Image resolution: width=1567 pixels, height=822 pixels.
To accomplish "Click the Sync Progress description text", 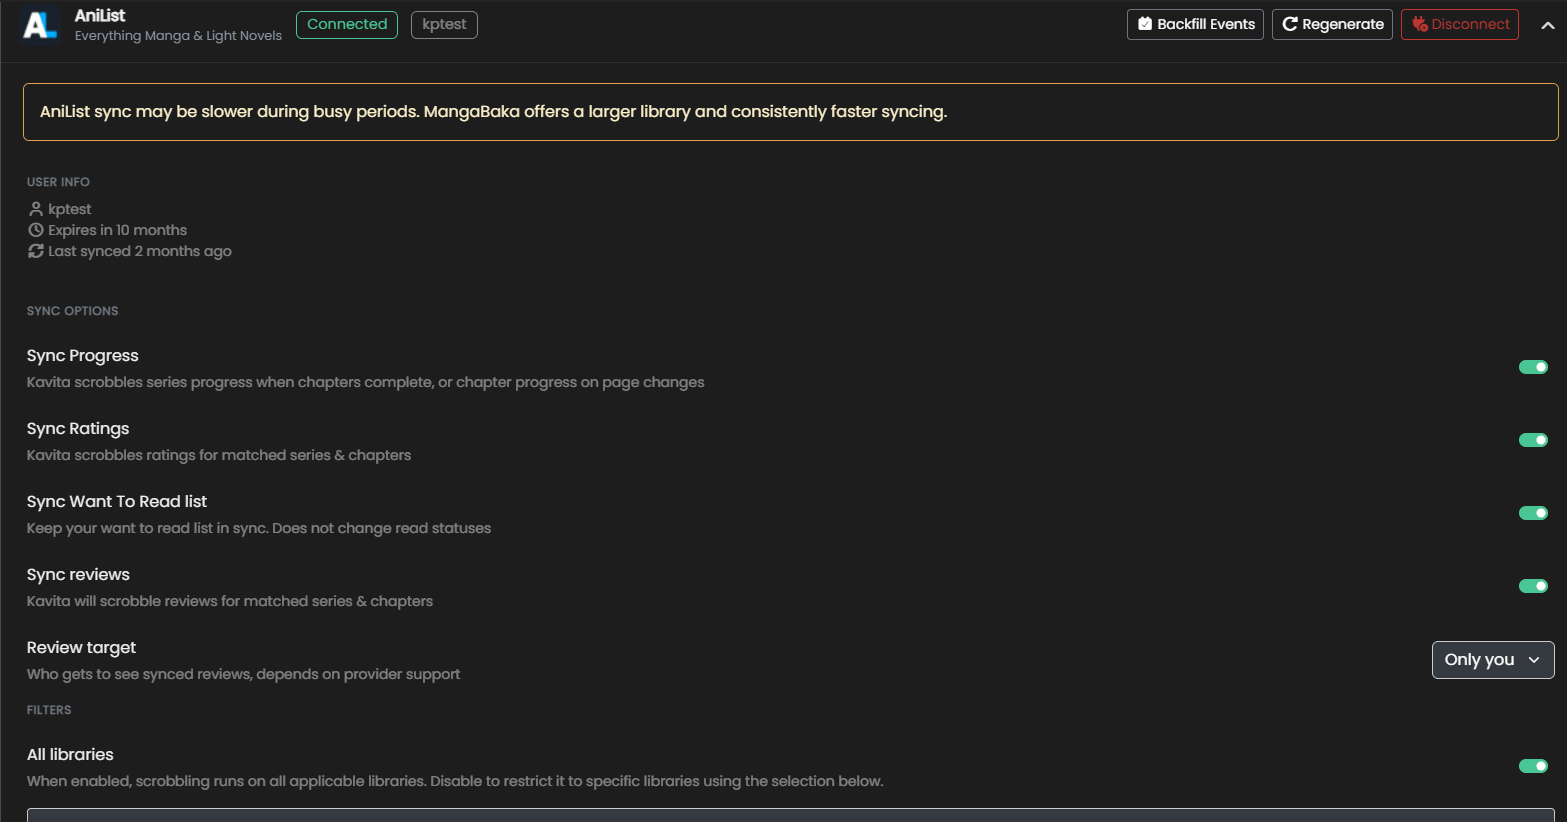I will tap(366, 382).
